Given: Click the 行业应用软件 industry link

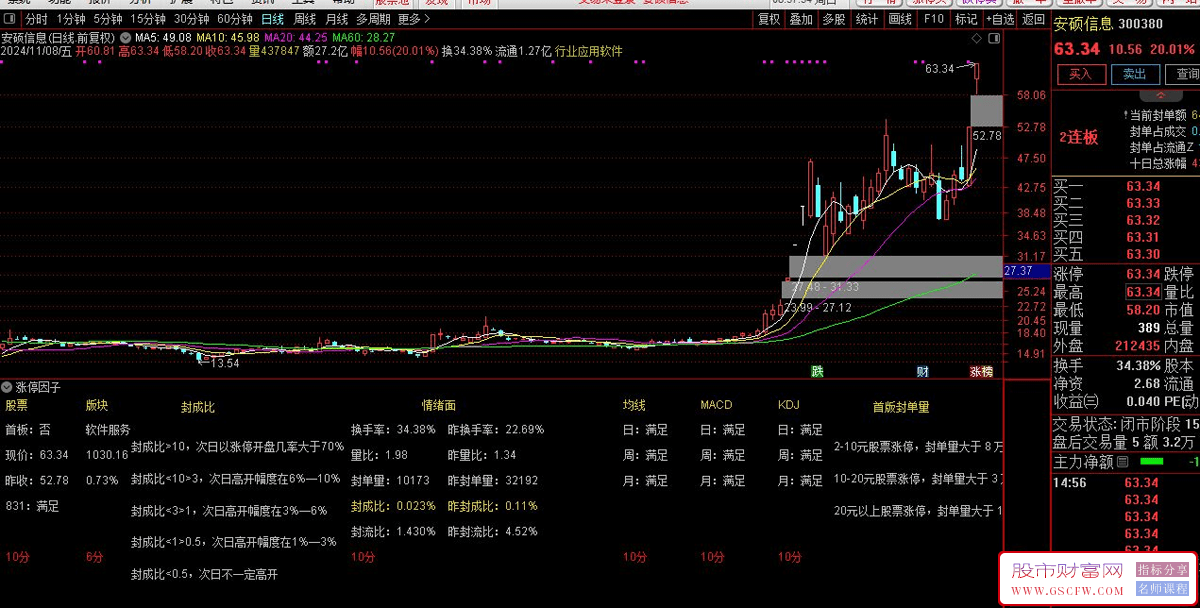Looking at the screenshot, I should tap(589, 51).
